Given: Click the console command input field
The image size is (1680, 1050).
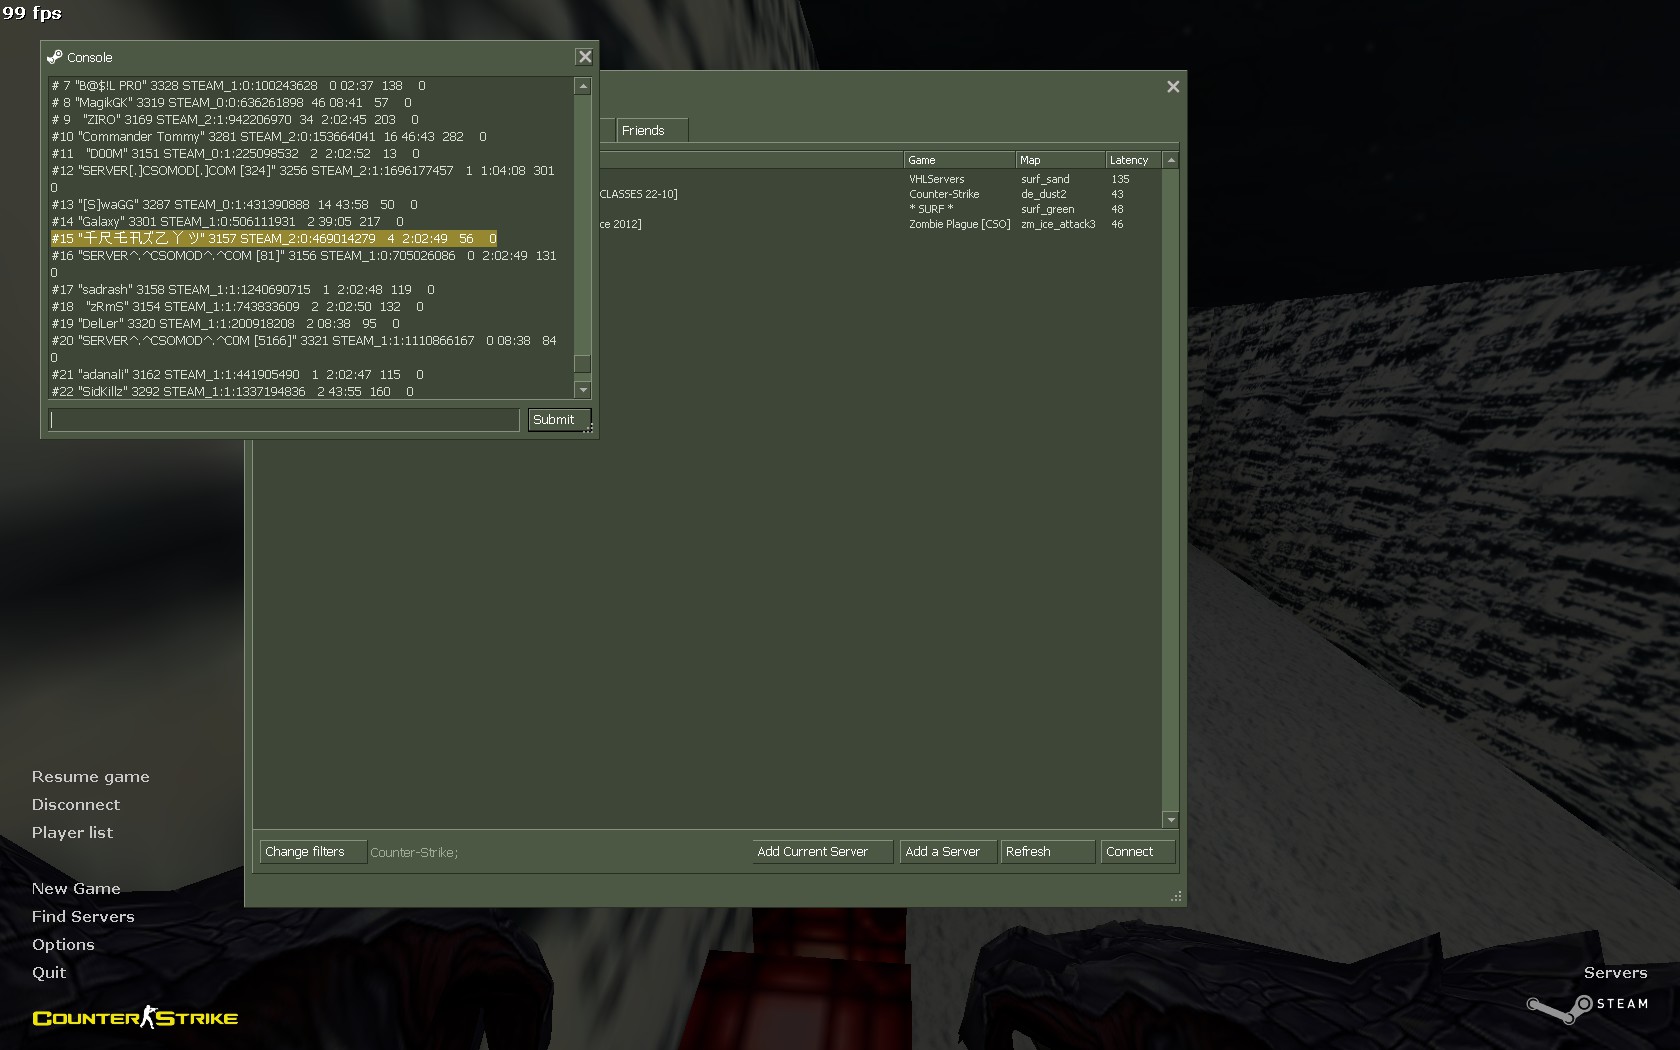Looking at the screenshot, I should coord(284,420).
